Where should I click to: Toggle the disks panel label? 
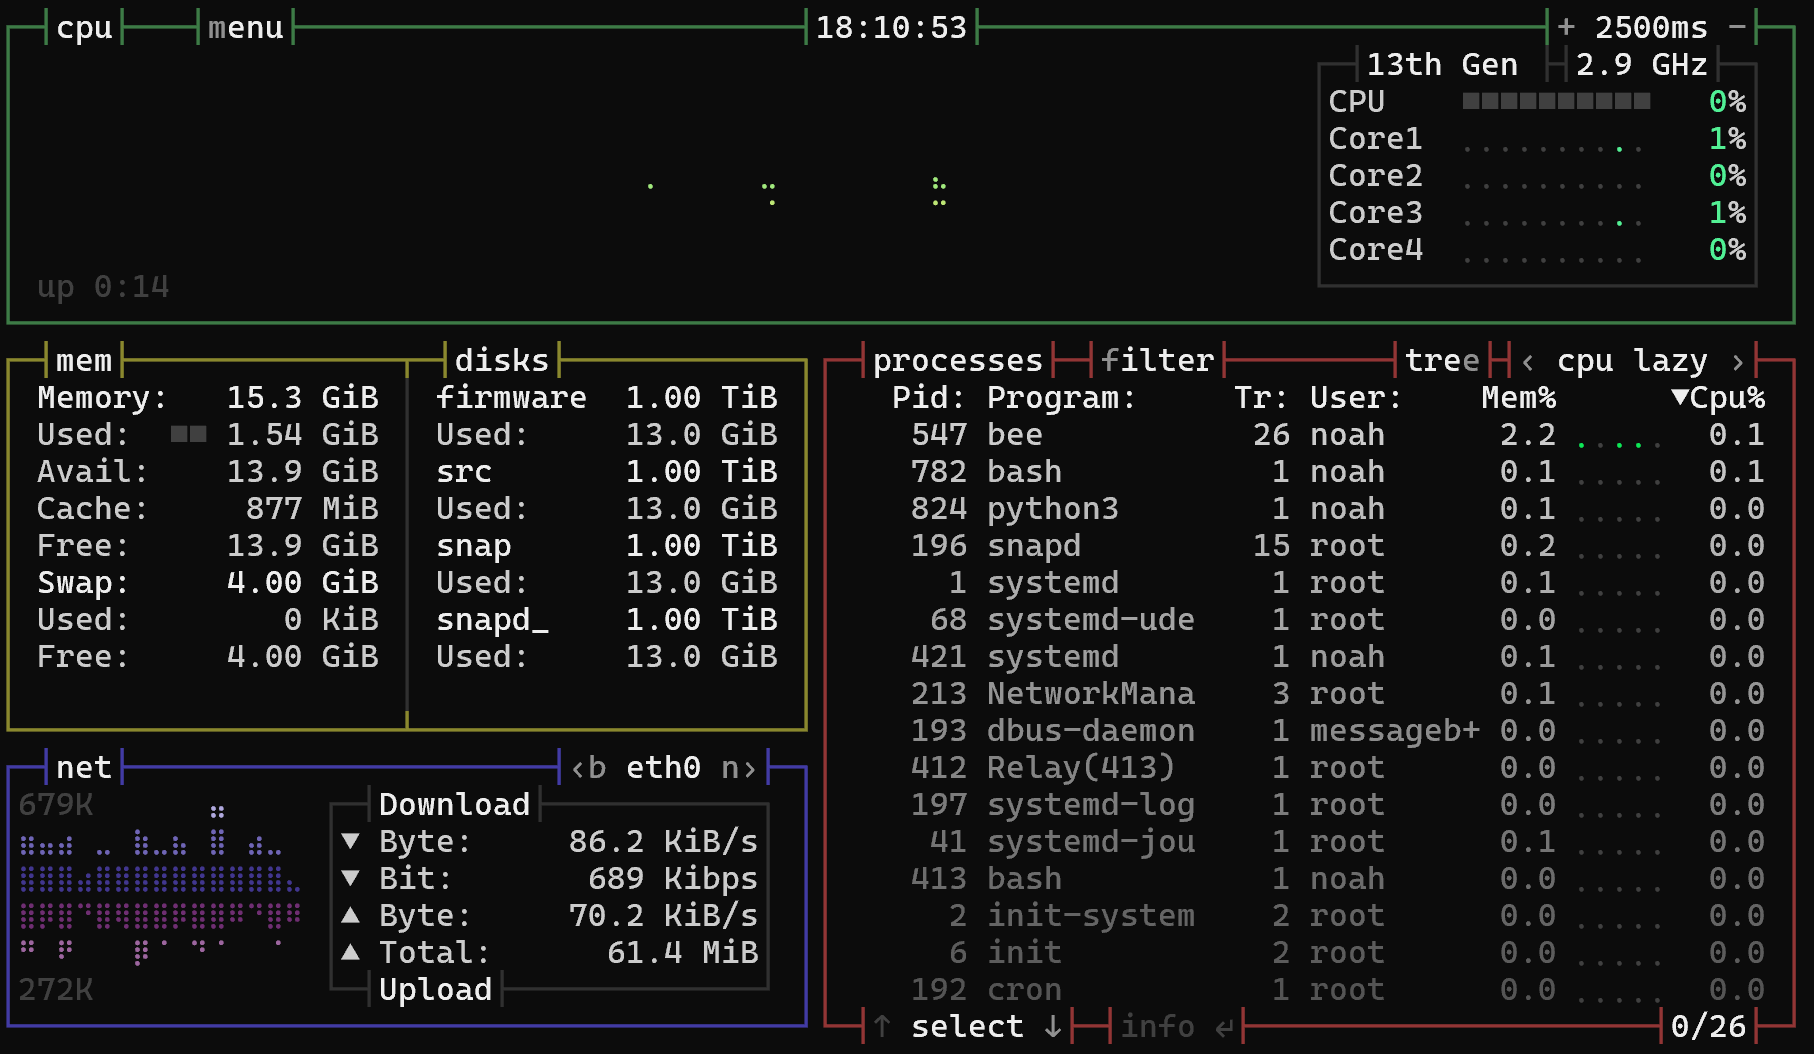[502, 360]
